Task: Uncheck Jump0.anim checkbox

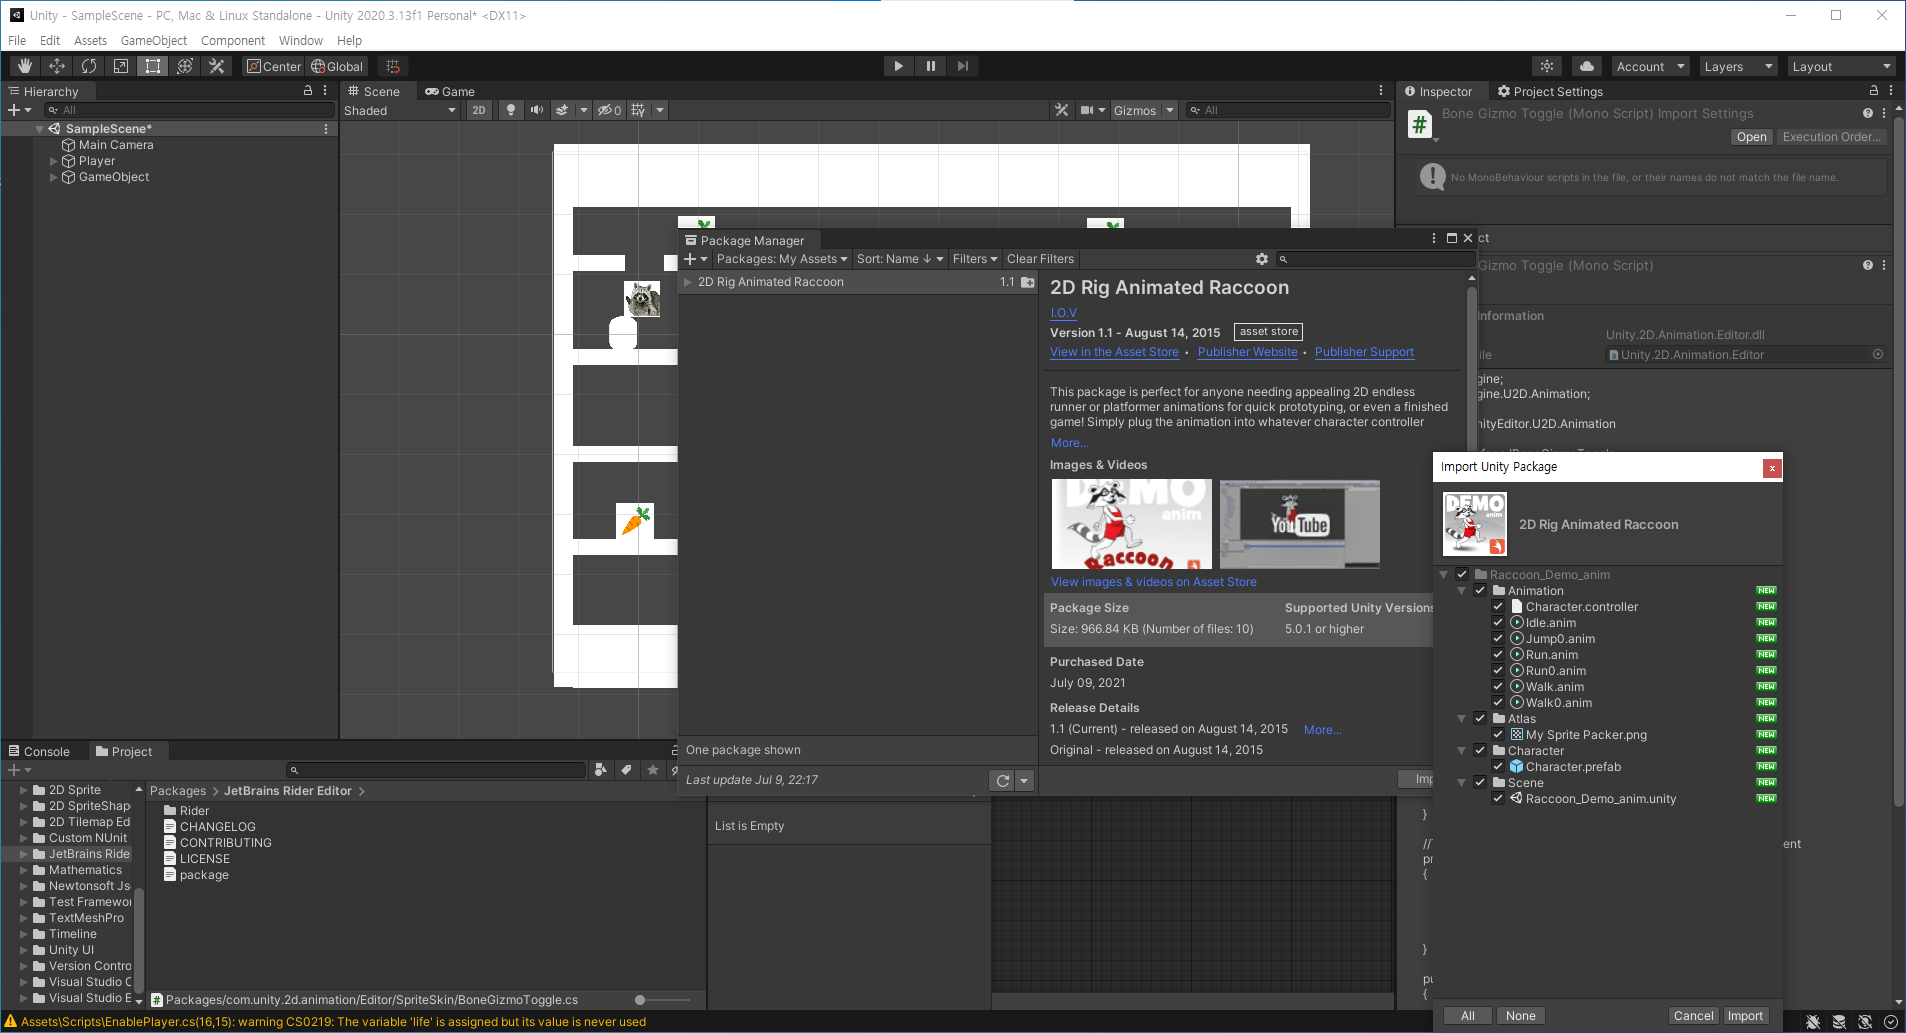Action: (1498, 639)
